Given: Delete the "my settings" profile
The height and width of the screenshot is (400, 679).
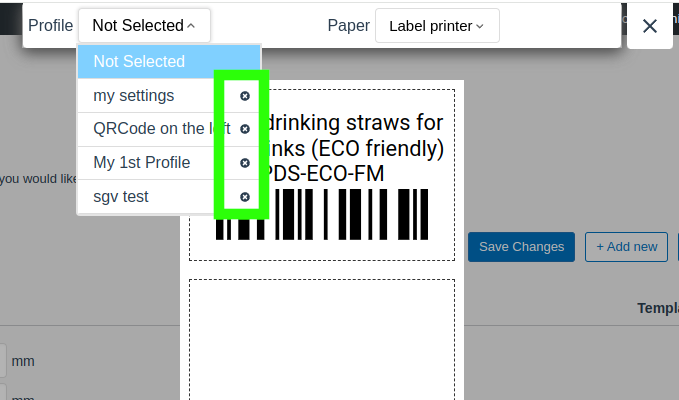Looking at the screenshot, I should click(x=245, y=96).
